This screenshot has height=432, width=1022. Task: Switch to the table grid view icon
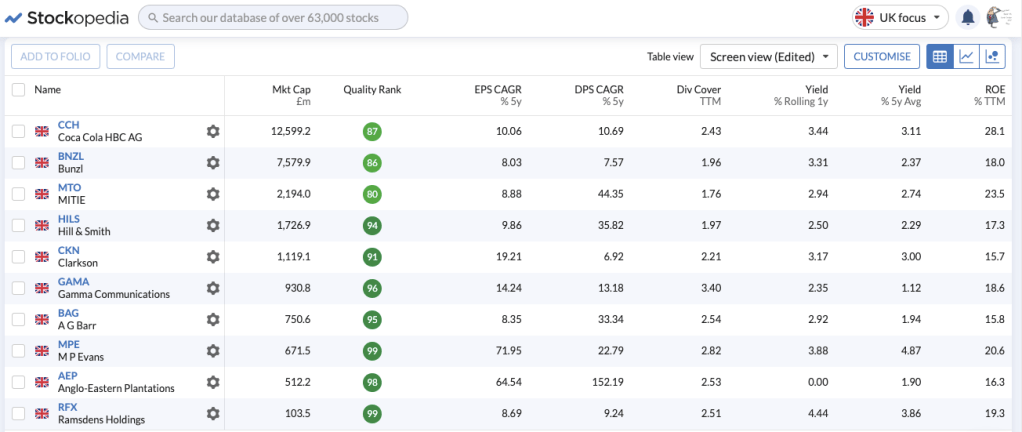pos(940,57)
